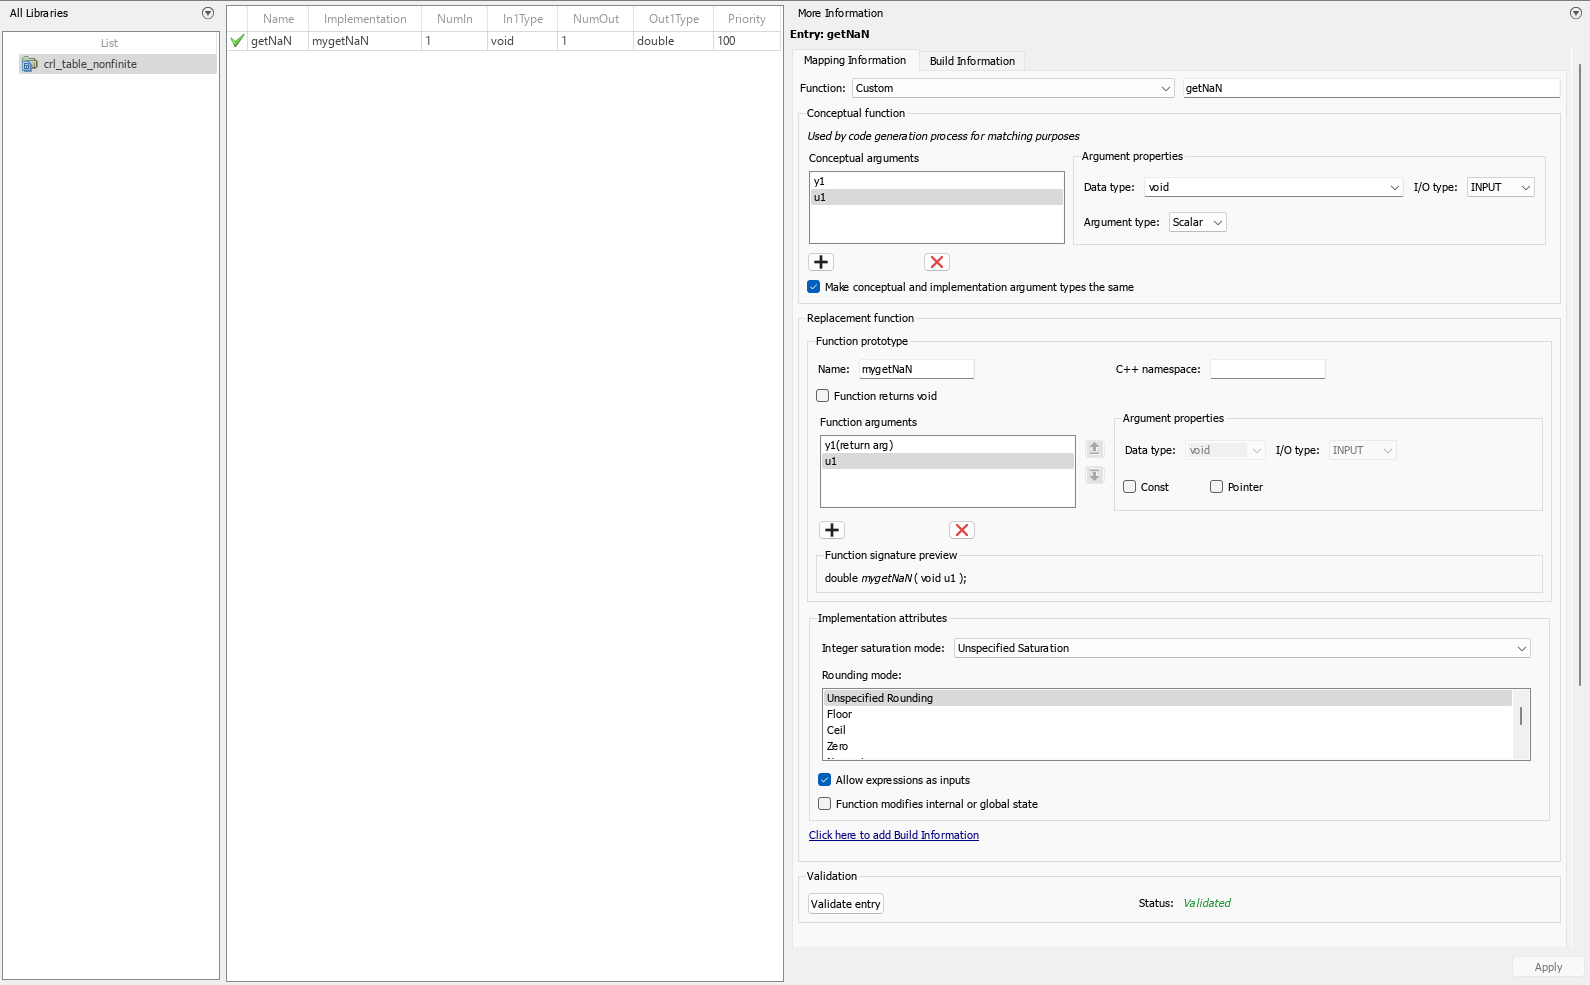Enable the Function returns void checkbox
The height and width of the screenshot is (985, 1590).
pyautogui.click(x=823, y=396)
